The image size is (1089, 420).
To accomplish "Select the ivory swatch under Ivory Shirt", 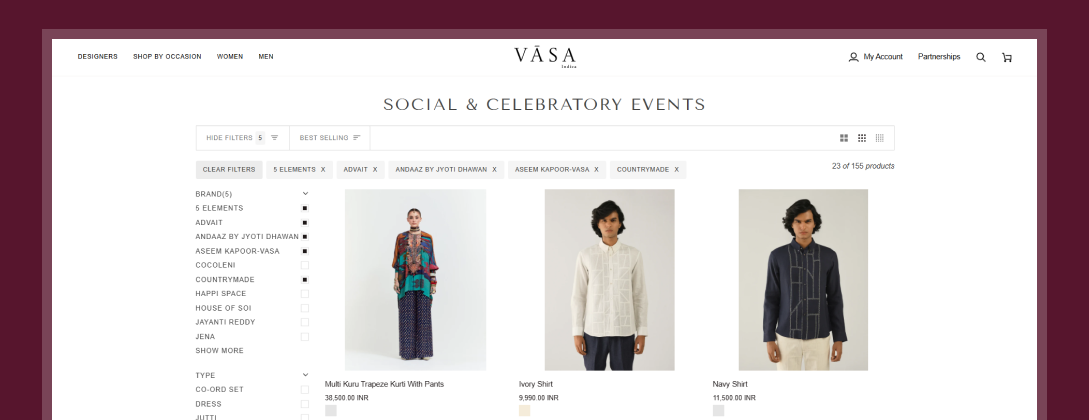I will coord(525,410).
